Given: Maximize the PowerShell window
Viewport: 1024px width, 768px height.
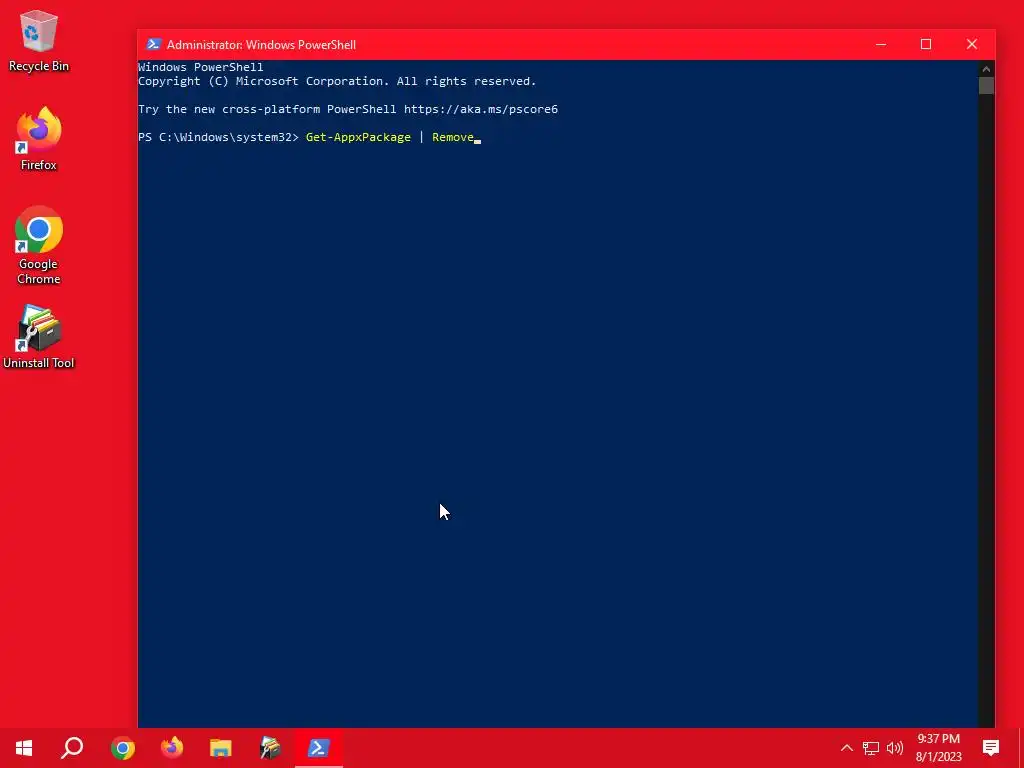Looking at the screenshot, I should point(926,44).
